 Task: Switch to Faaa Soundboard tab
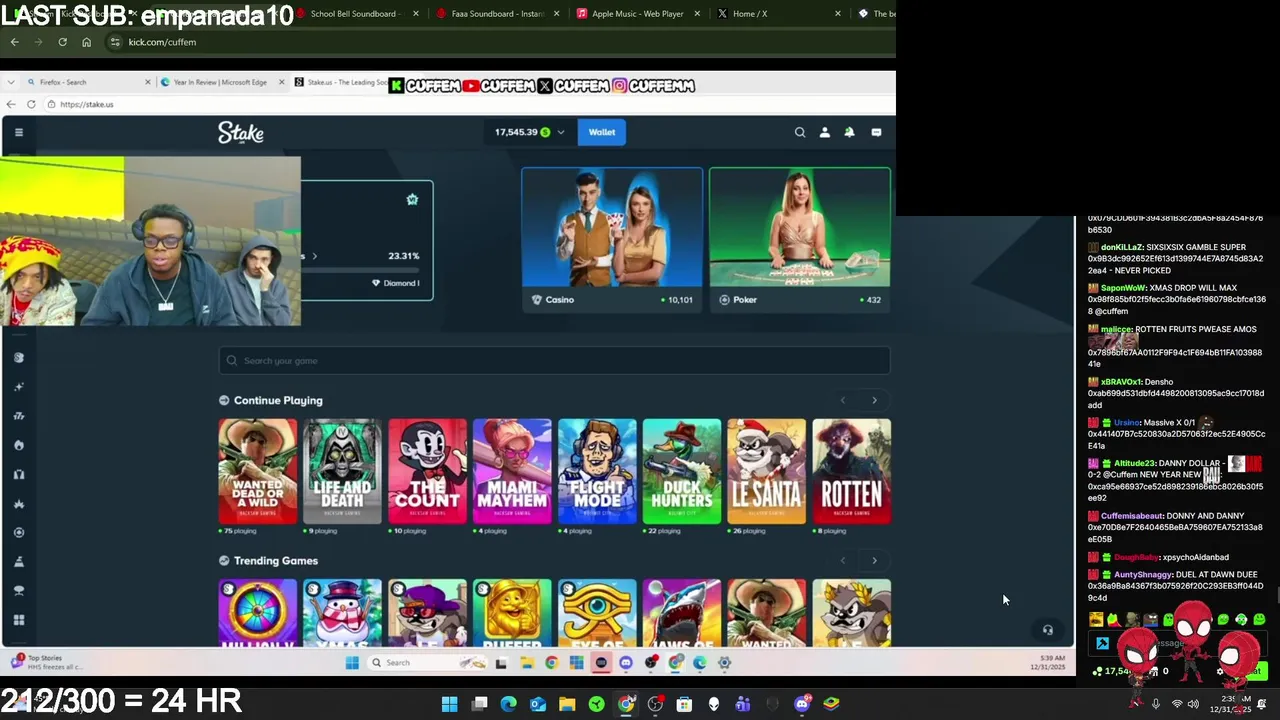point(497,14)
